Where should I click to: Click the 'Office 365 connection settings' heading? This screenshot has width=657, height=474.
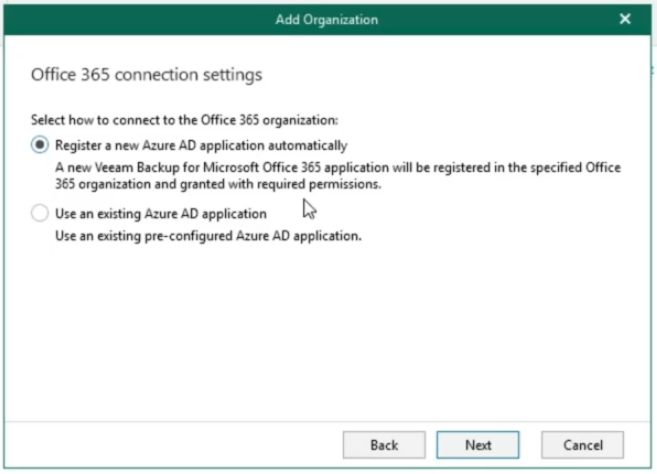click(x=147, y=75)
